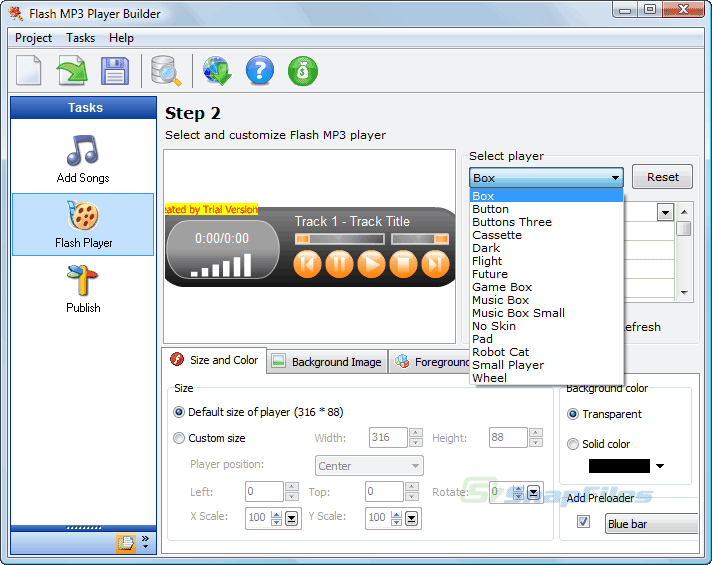Choose Buttons Three from player list
This screenshot has width=712, height=565.
click(x=546, y=222)
